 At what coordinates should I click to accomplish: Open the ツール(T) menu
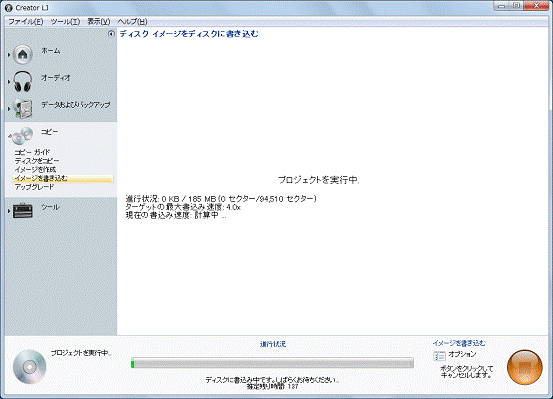pyautogui.click(x=65, y=22)
